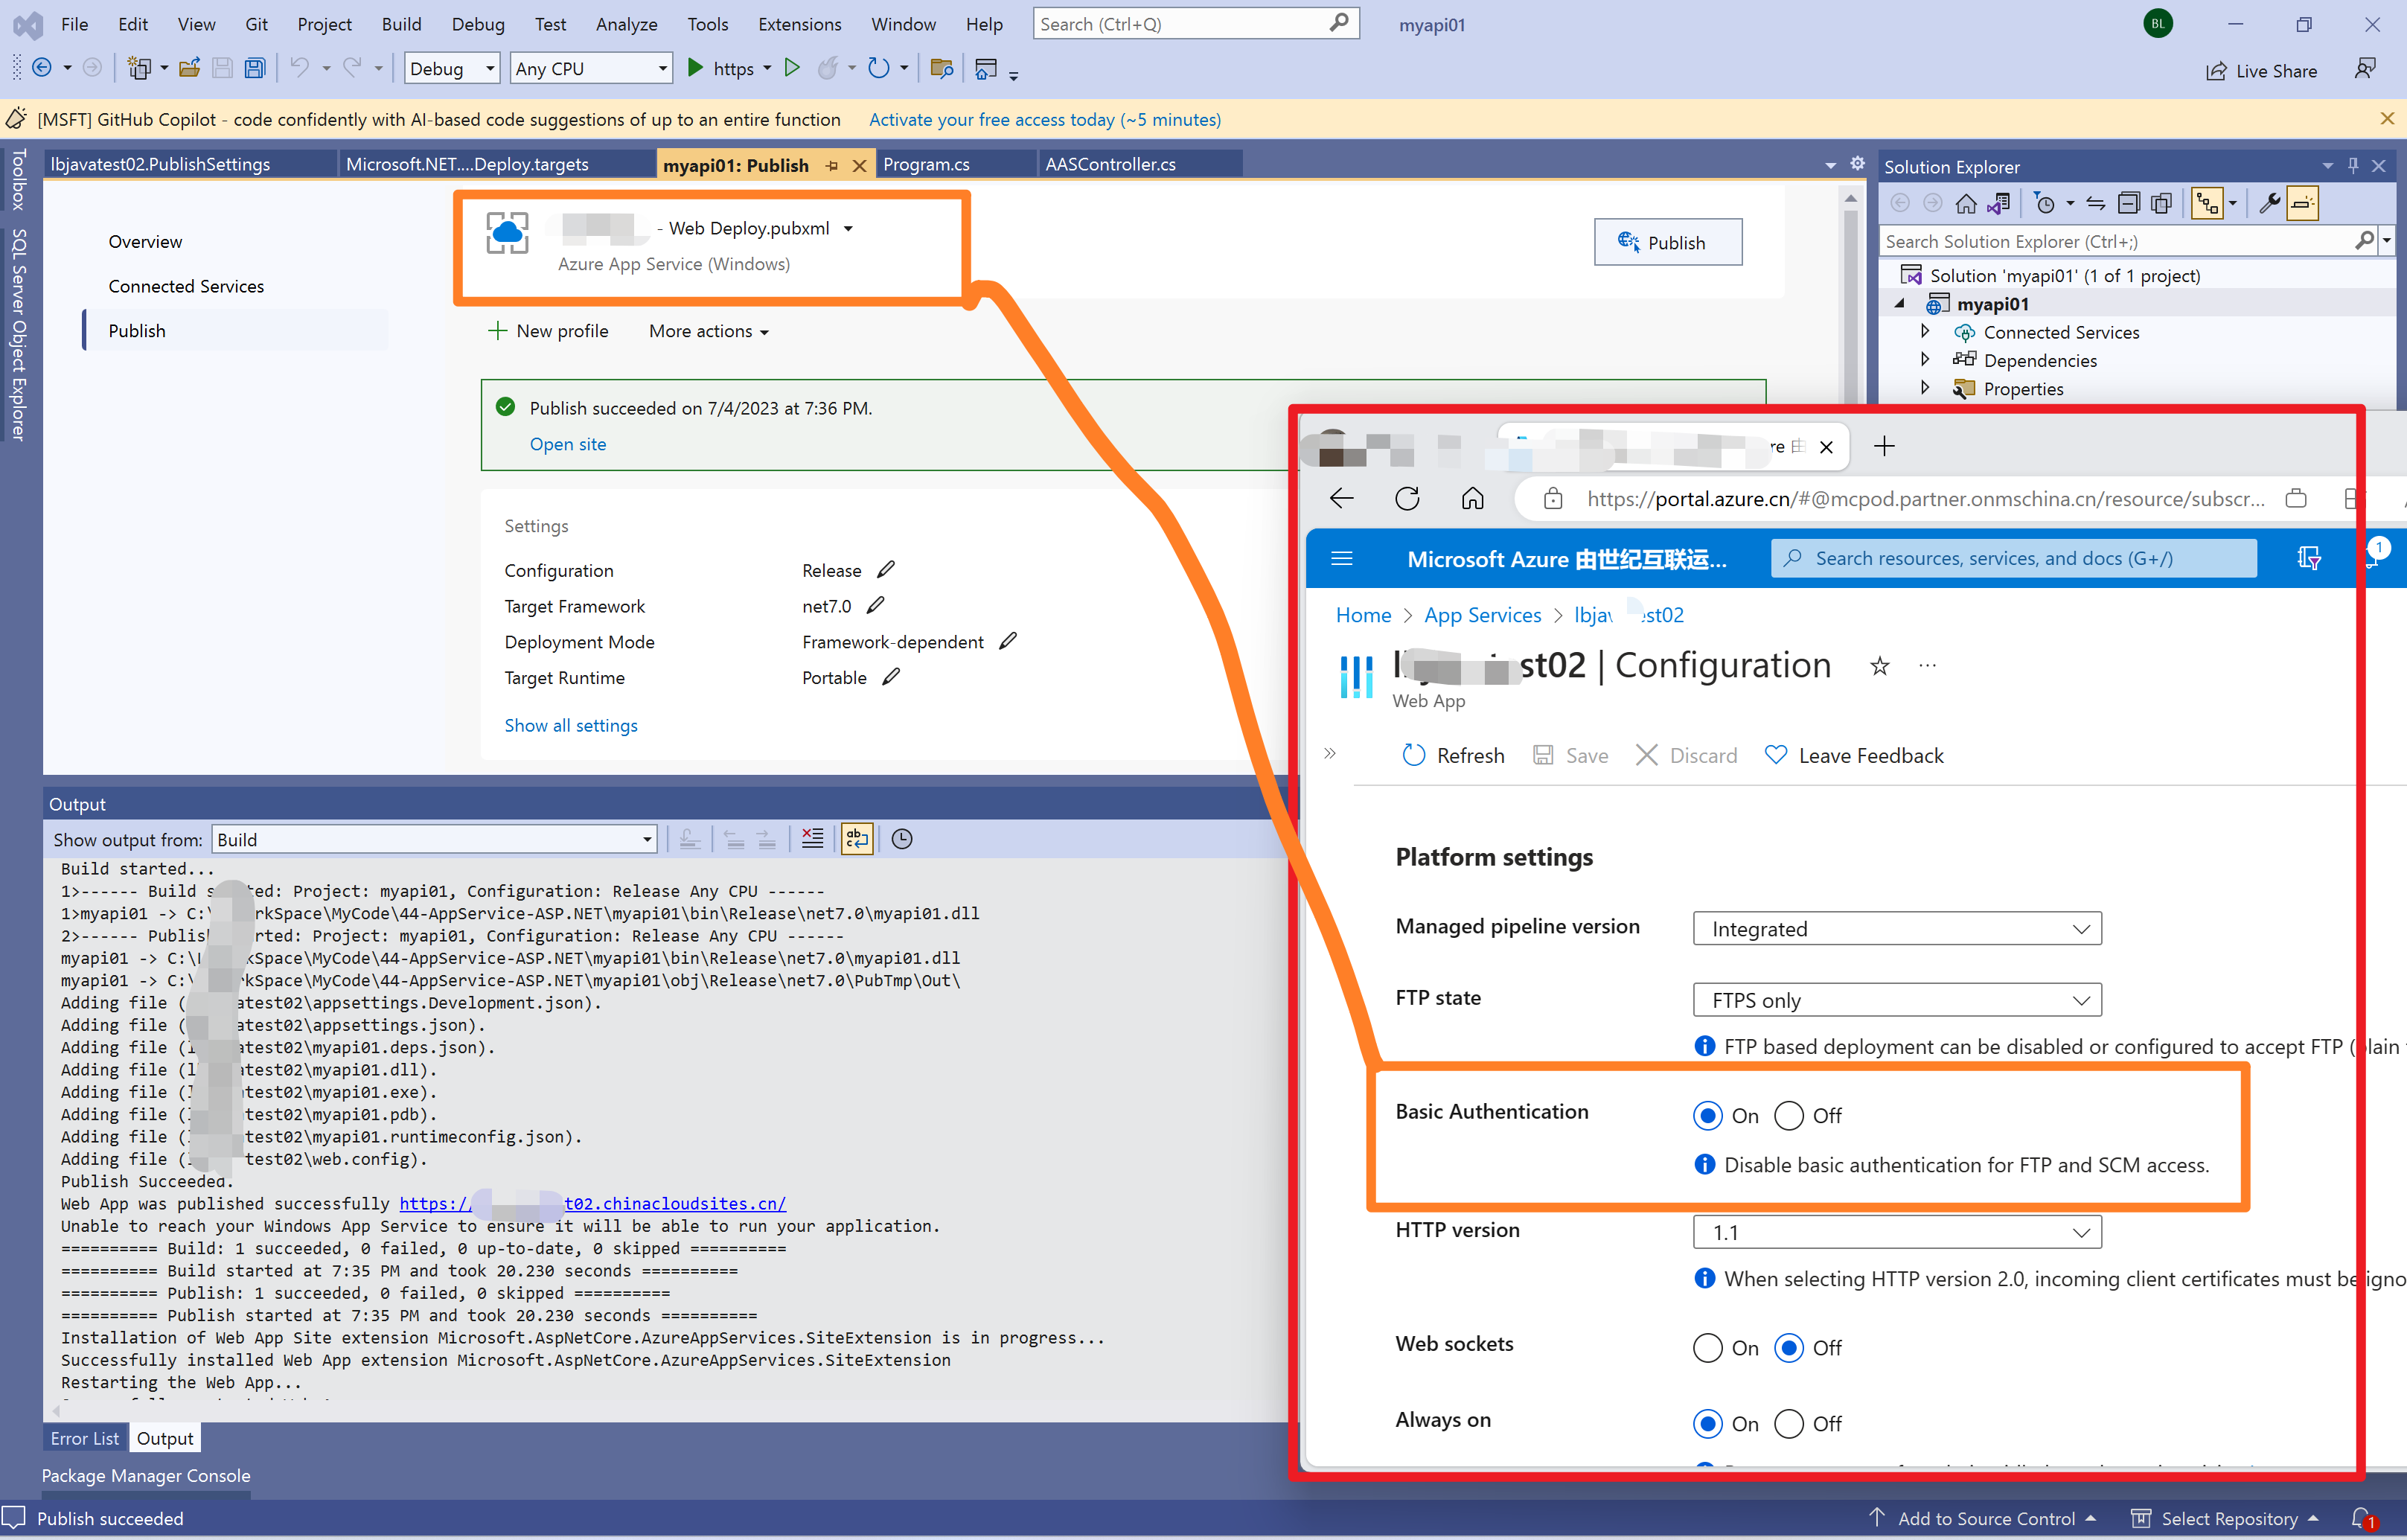
Task: Favorite the Configuration page with star icon
Action: [x=1880, y=666]
